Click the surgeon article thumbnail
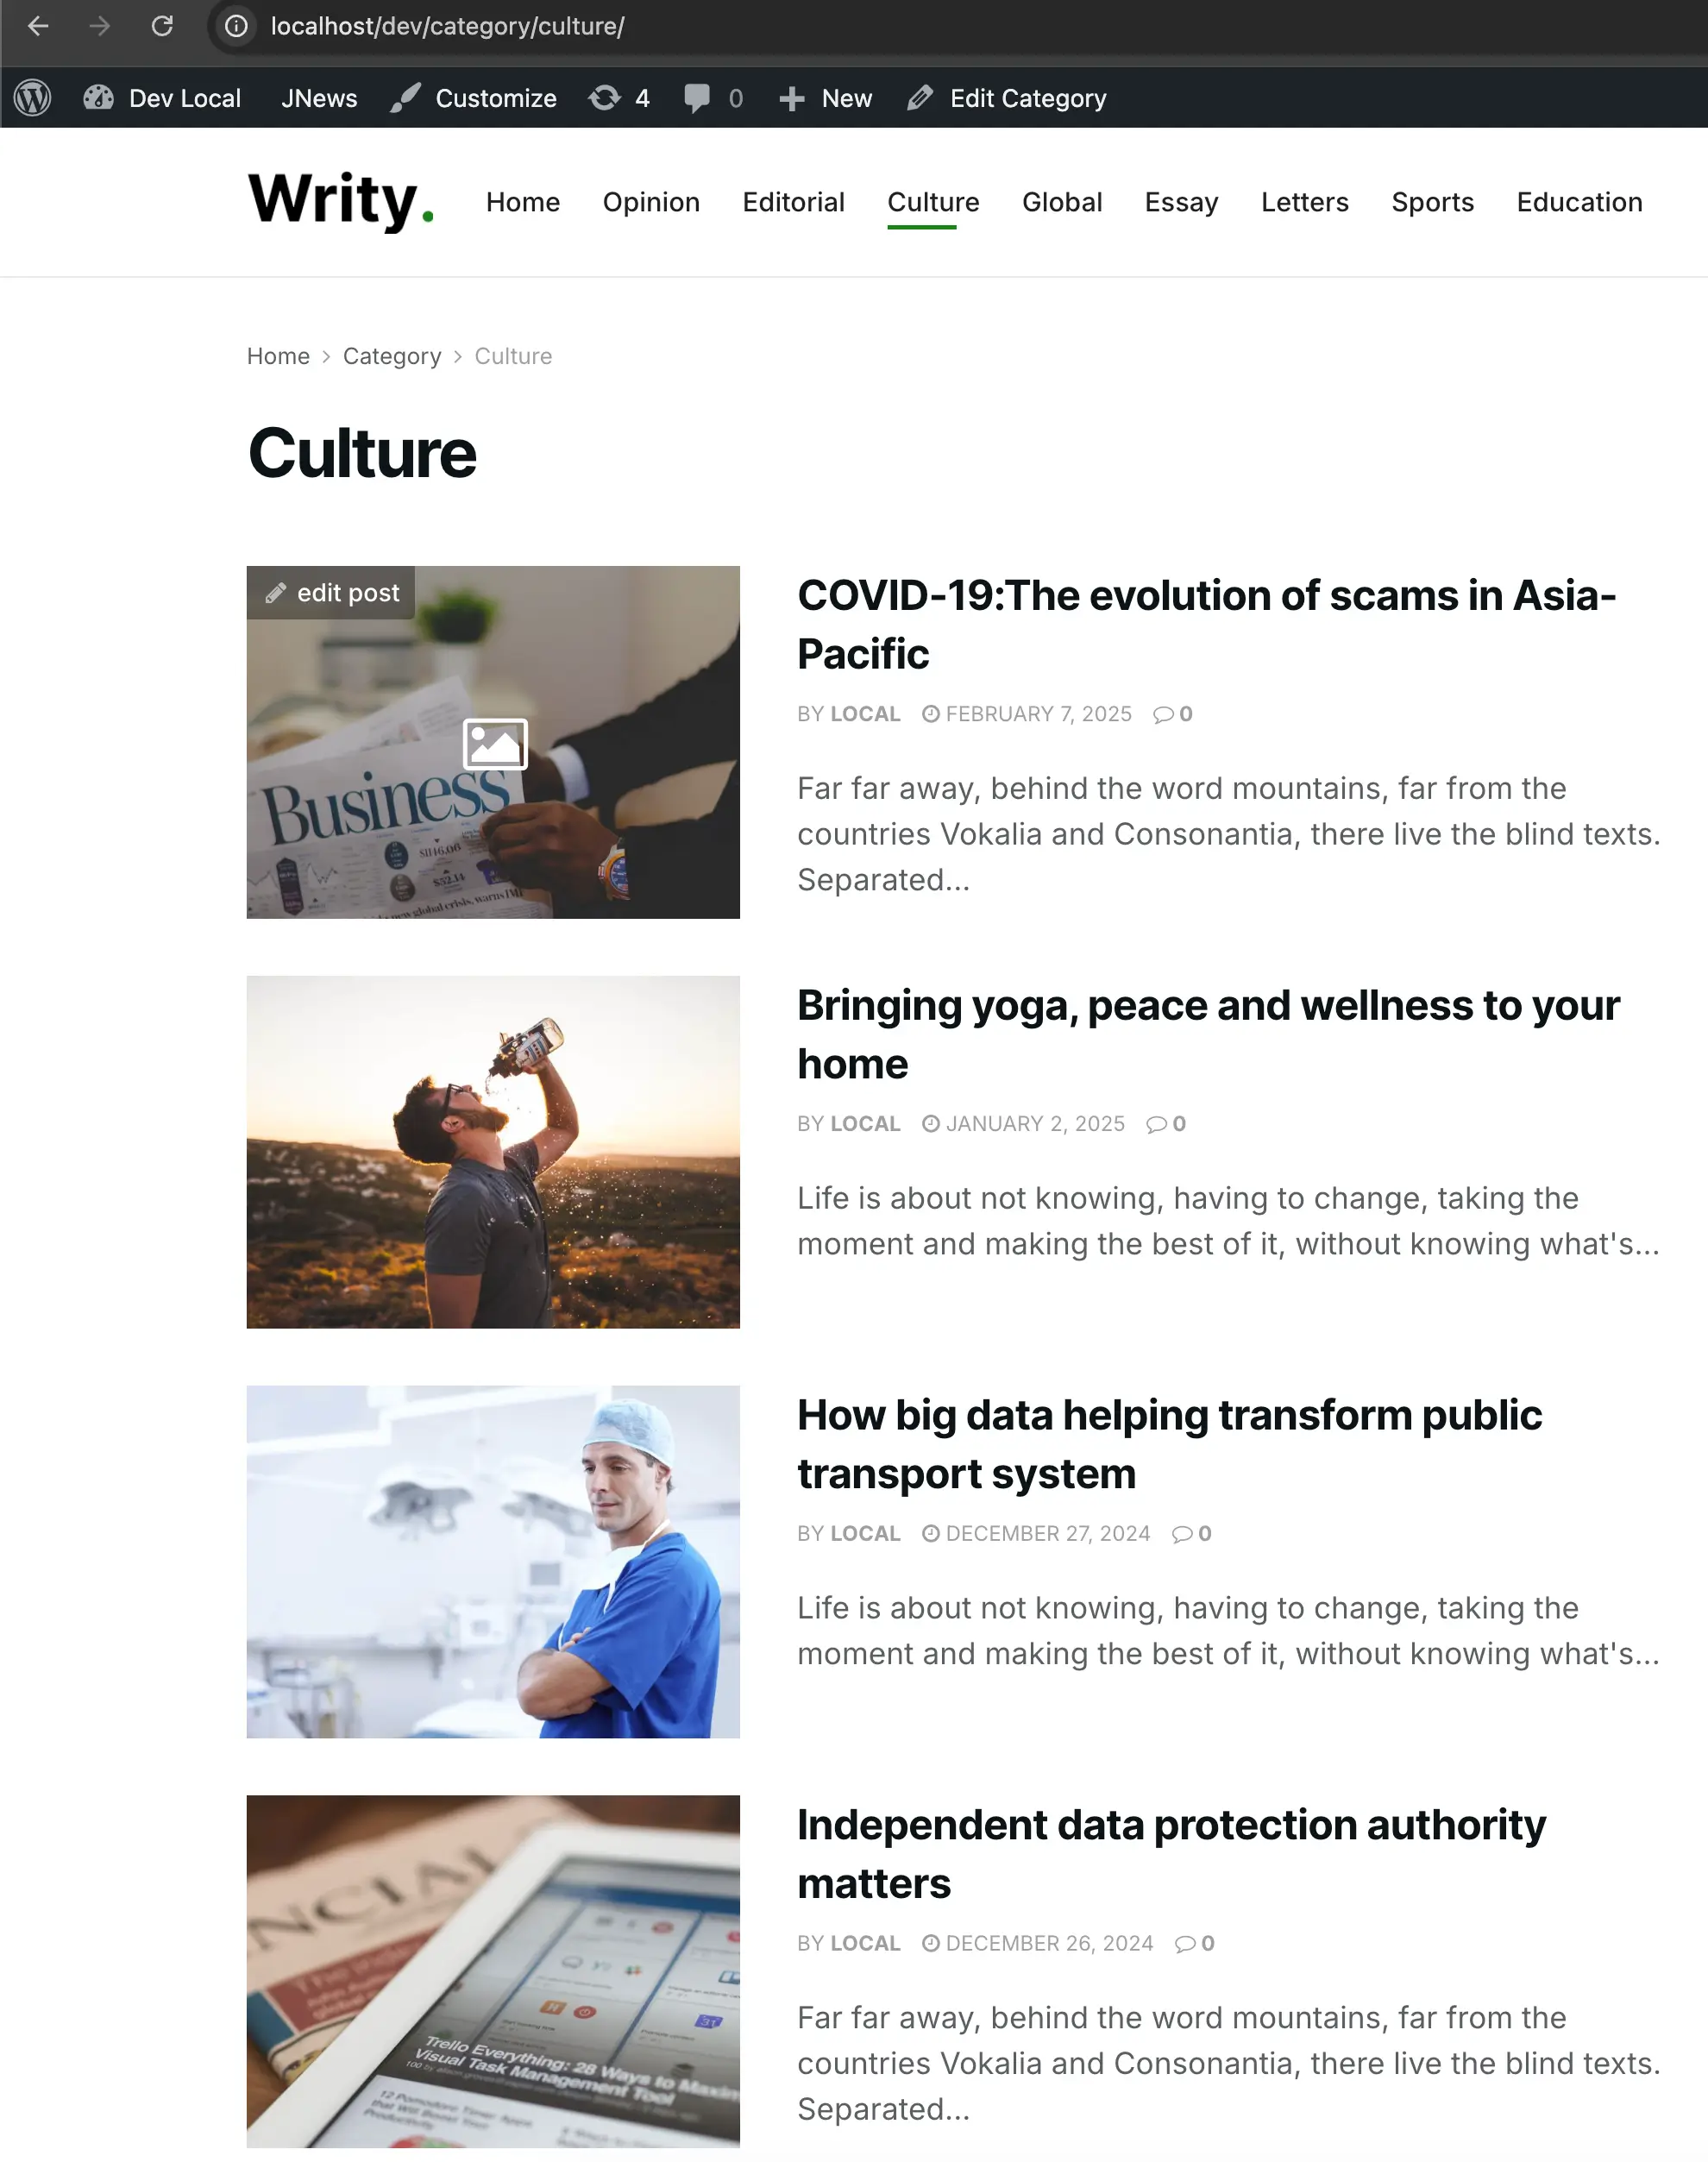Viewport: 1708px width, 2162px height. 493,1561
